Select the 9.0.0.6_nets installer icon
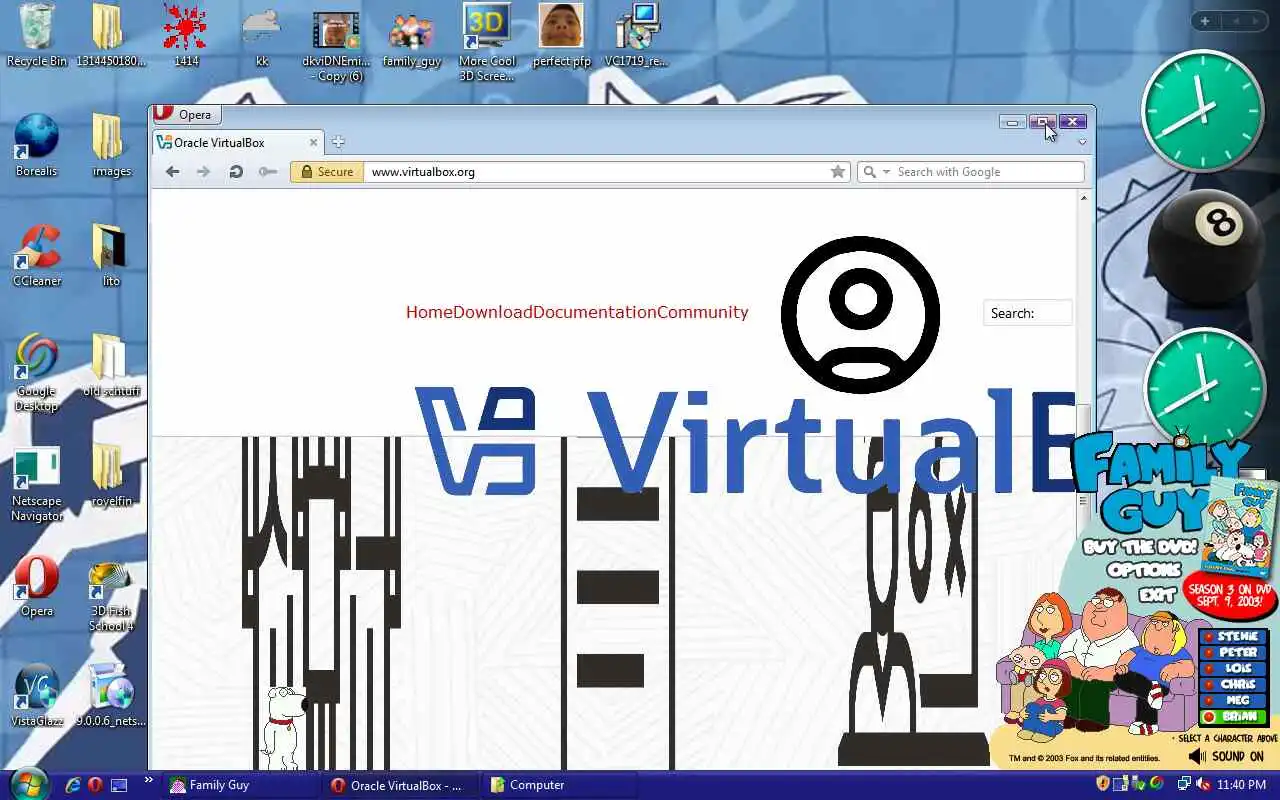The image size is (1280, 800). click(111, 695)
